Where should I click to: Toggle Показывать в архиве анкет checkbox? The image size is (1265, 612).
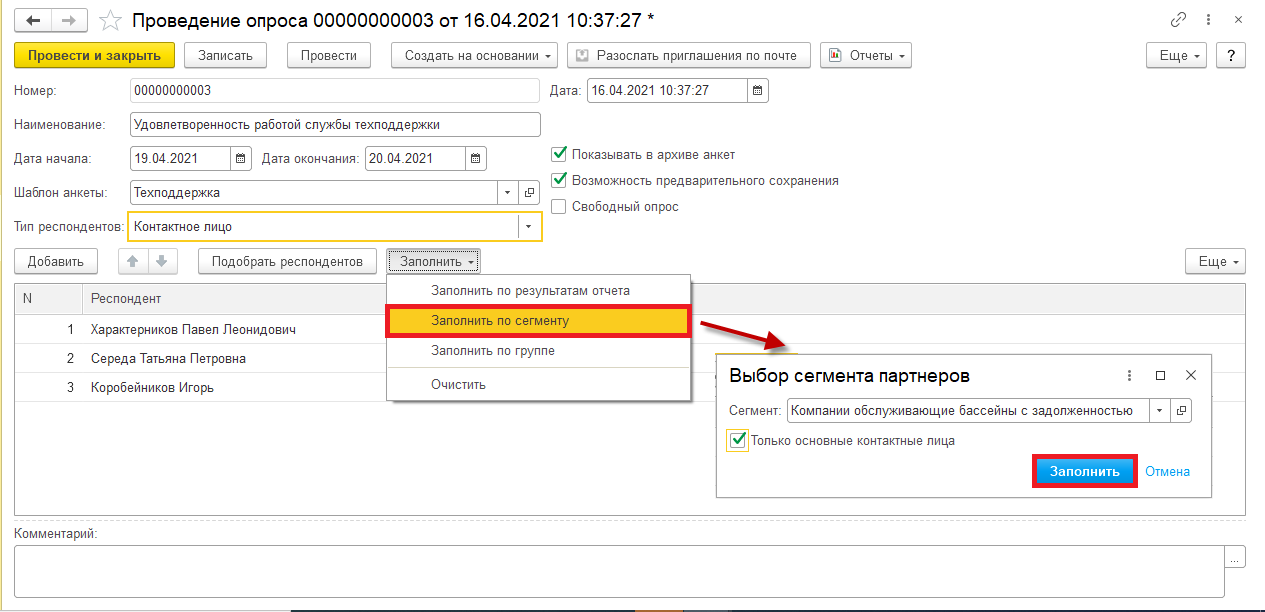pos(559,155)
